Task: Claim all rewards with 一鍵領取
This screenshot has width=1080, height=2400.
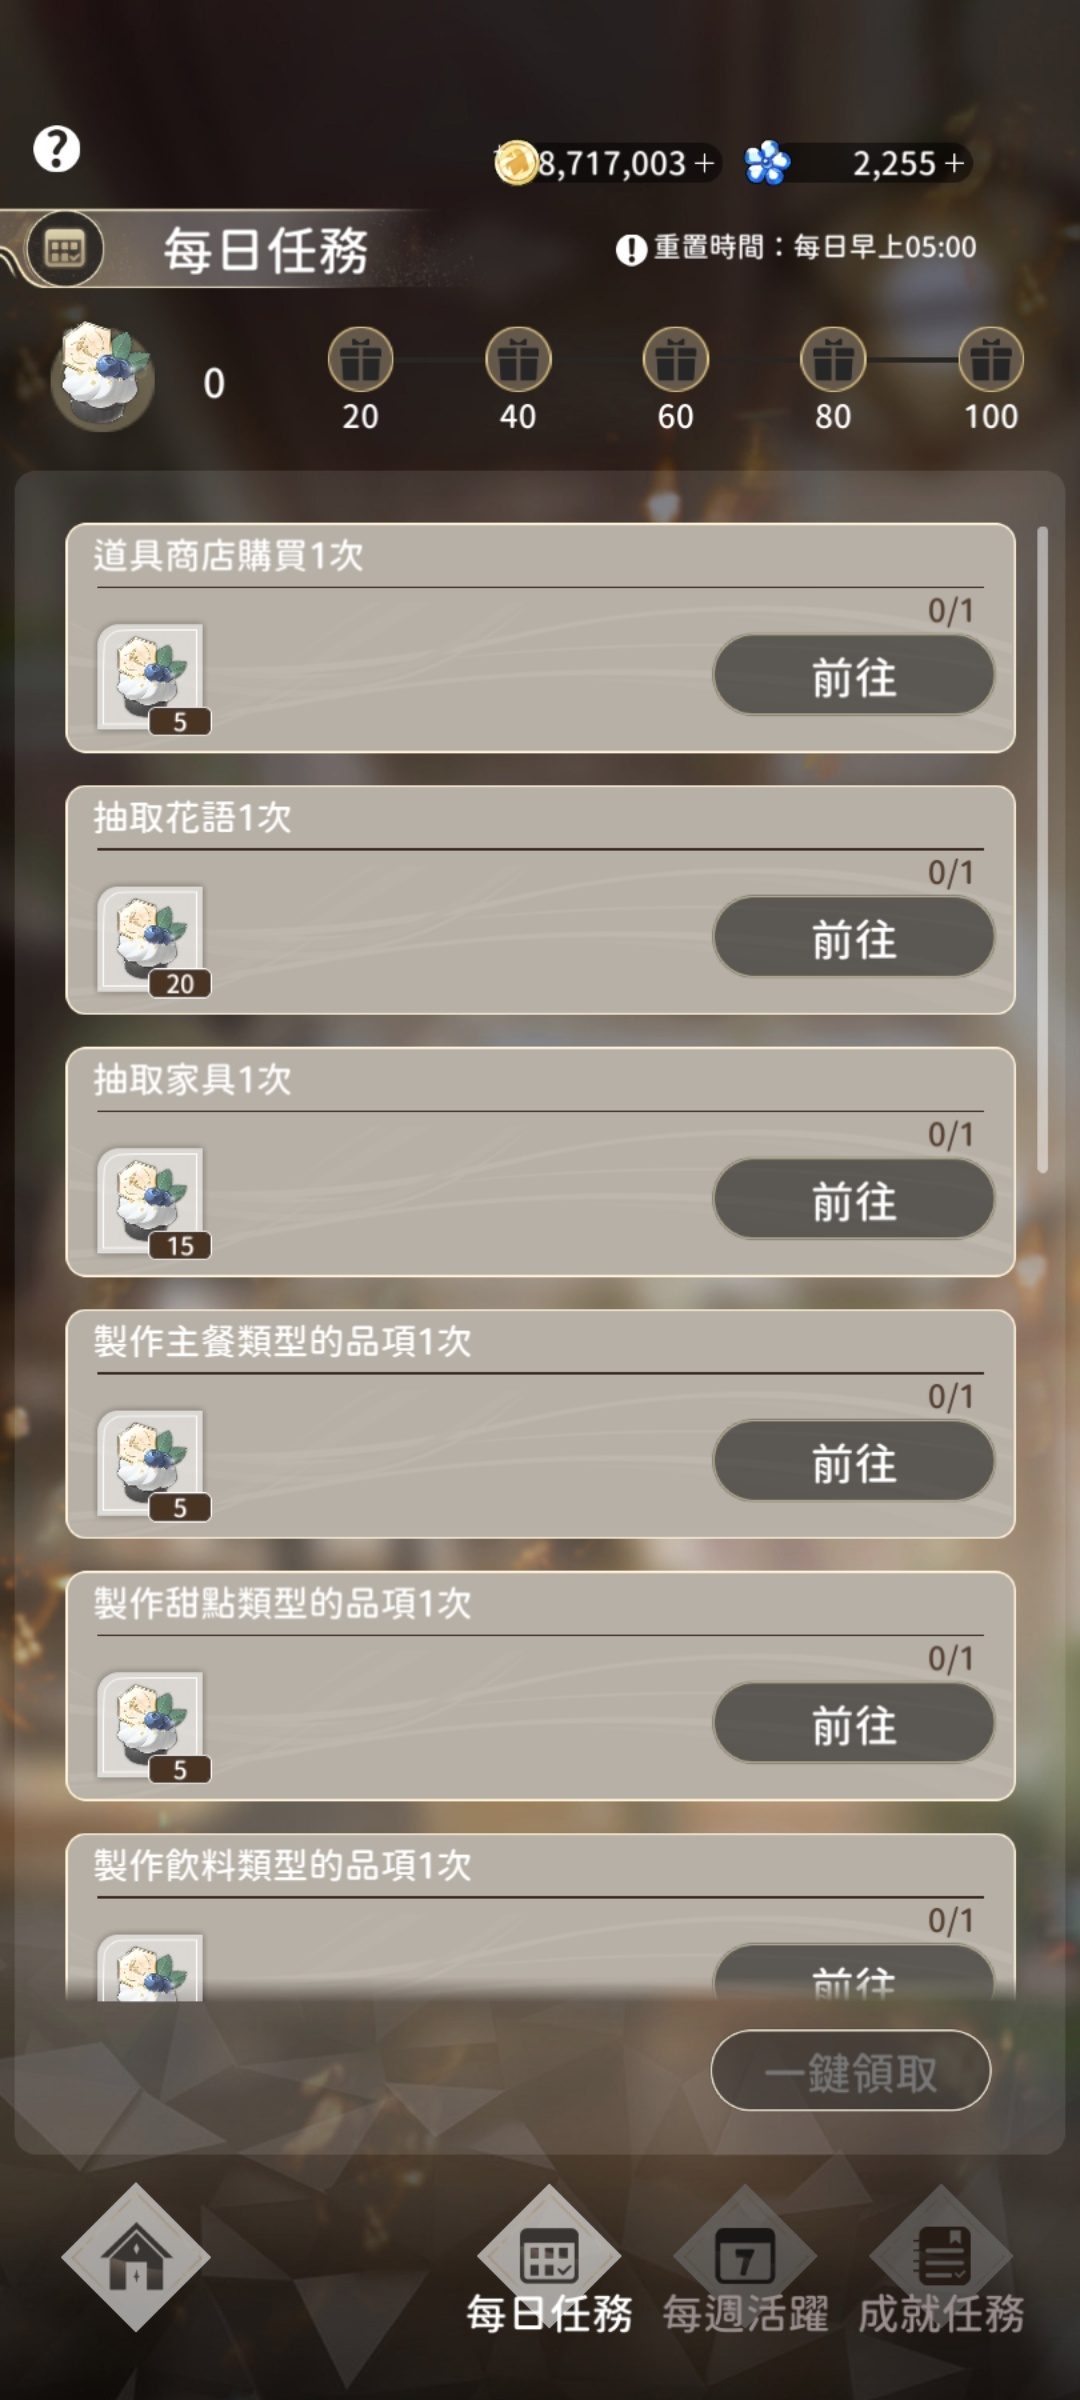Action: tap(851, 2070)
